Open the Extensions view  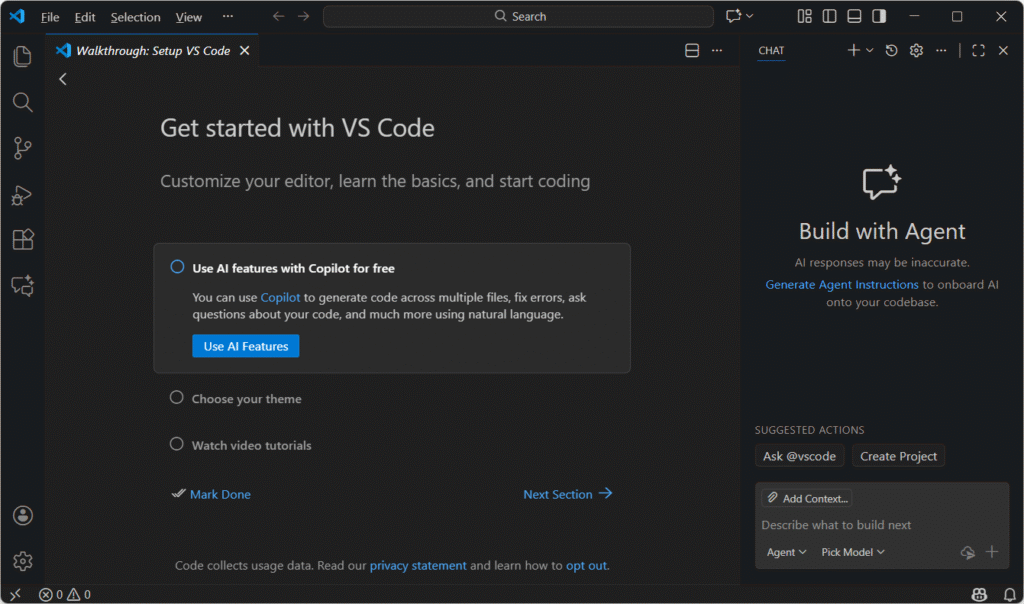[22, 240]
